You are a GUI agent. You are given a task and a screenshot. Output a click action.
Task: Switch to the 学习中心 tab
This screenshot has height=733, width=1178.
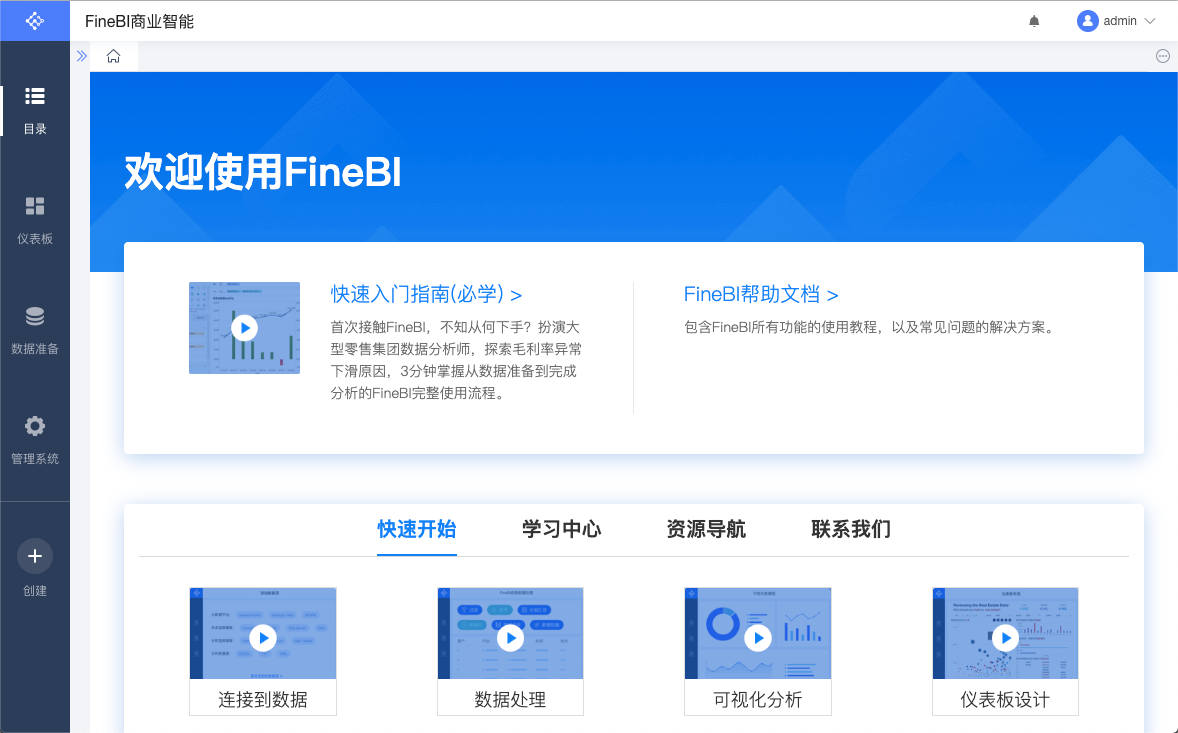coord(561,529)
